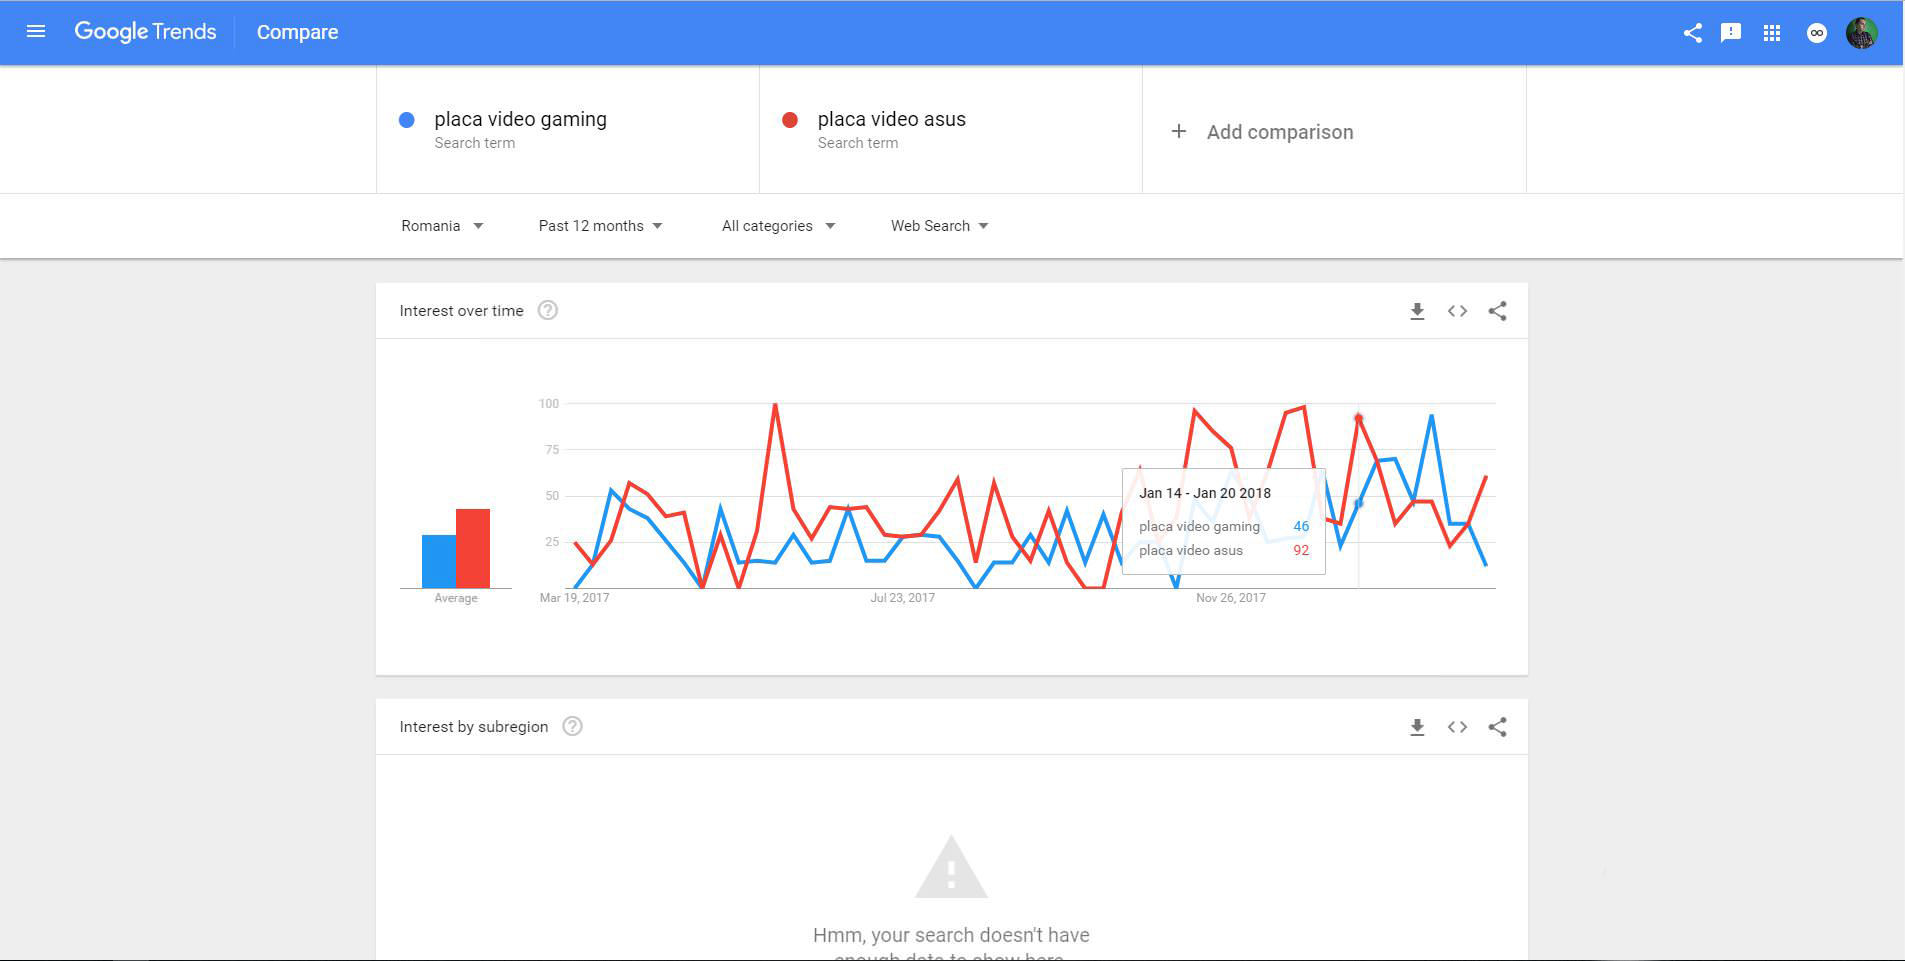Click the share icon in top header

pyautogui.click(x=1692, y=33)
